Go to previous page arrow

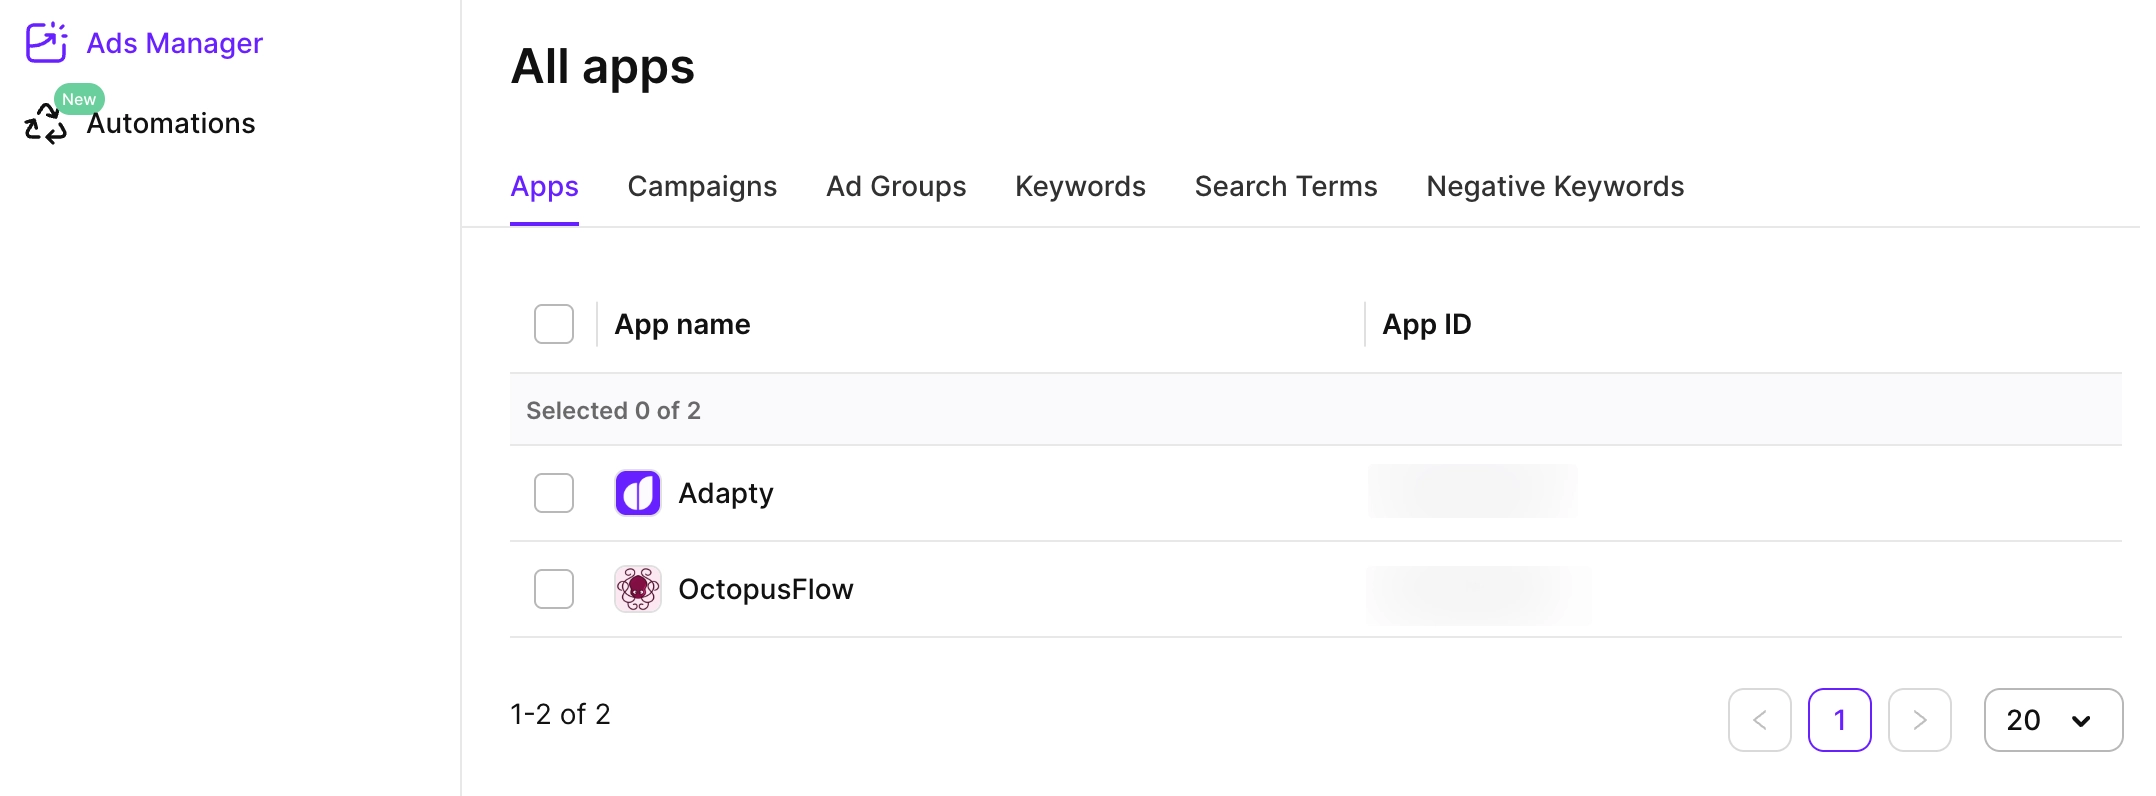pos(1759,720)
